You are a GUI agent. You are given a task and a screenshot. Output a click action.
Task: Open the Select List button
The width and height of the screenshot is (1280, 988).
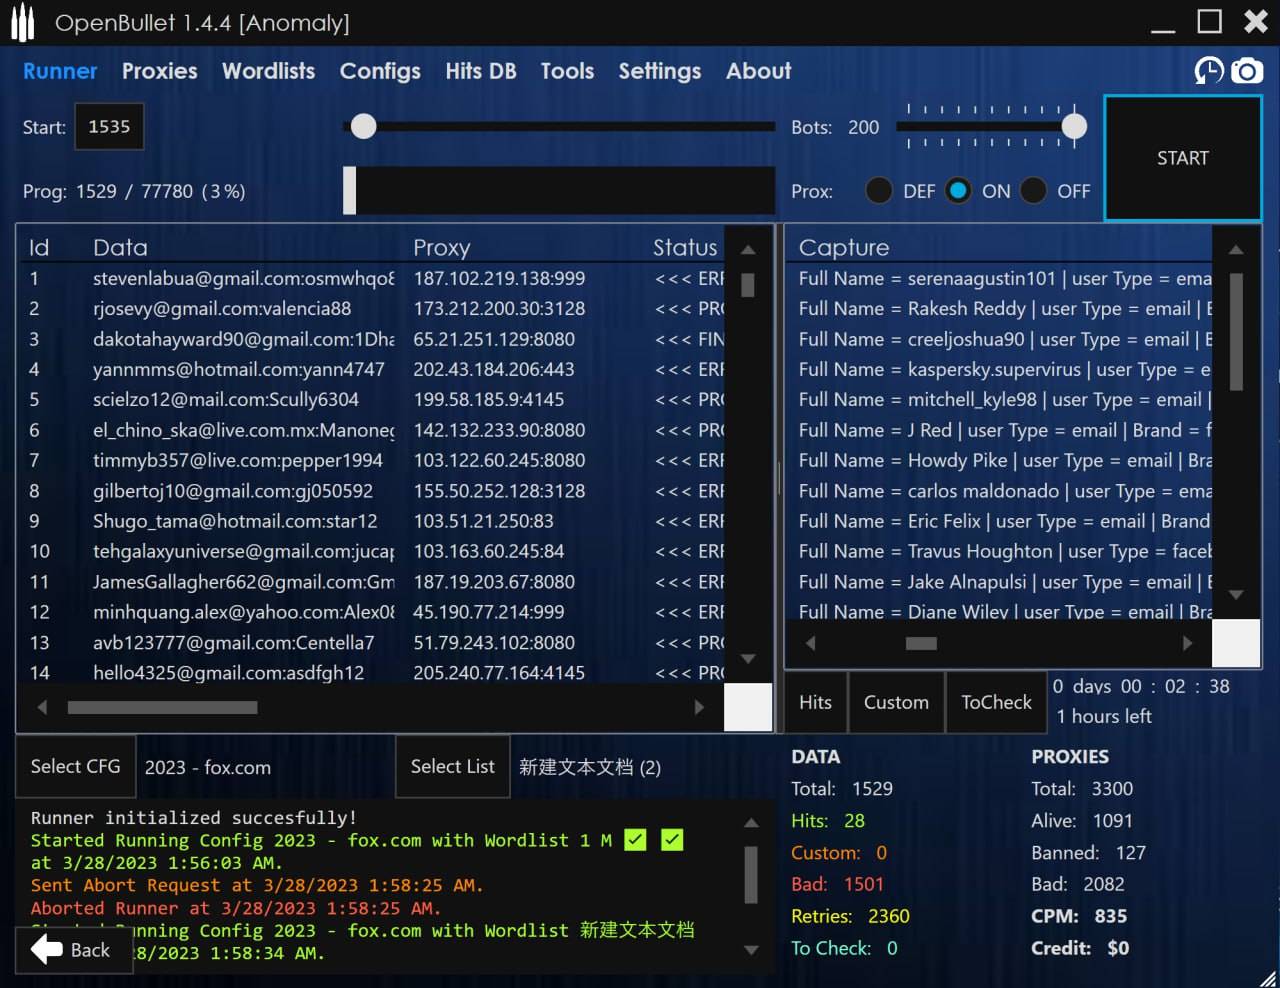452,767
